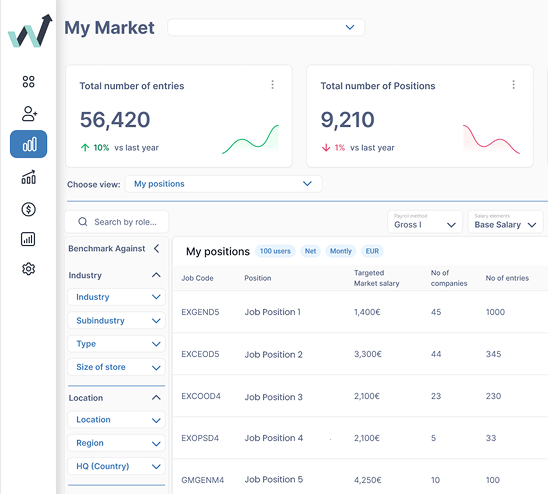Select job code GMGENM4
Image resolution: width=548 pixels, height=494 pixels.
point(202,480)
